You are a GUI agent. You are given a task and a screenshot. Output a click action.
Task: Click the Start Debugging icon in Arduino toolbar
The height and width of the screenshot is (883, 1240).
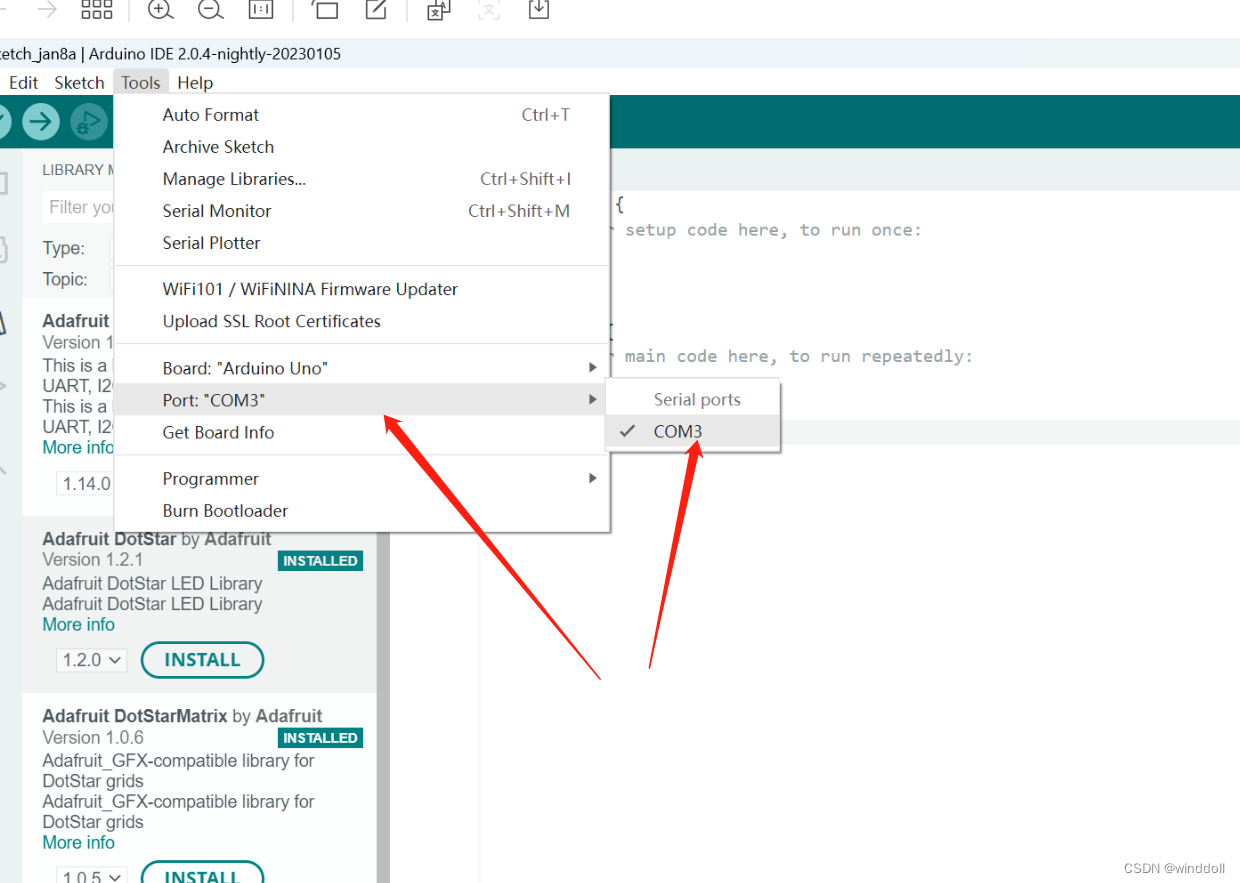tap(88, 122)
